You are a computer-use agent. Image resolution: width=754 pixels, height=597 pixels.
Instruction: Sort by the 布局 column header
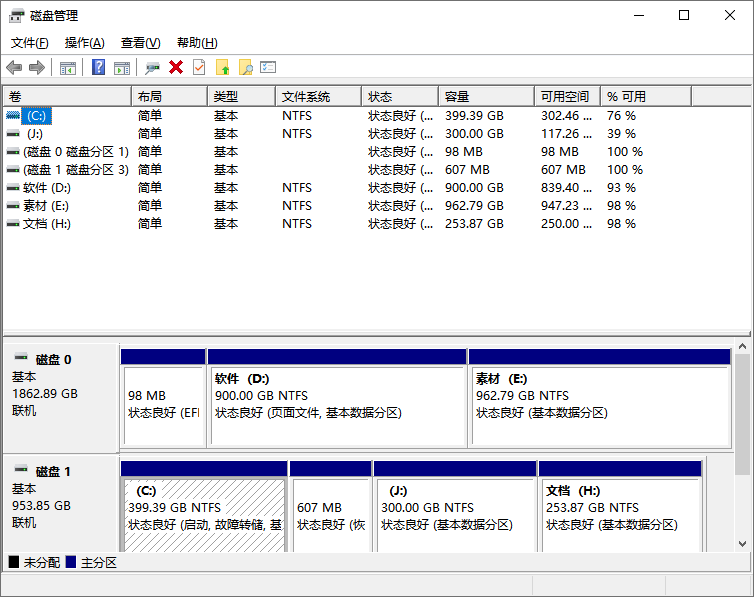[169, 97]
